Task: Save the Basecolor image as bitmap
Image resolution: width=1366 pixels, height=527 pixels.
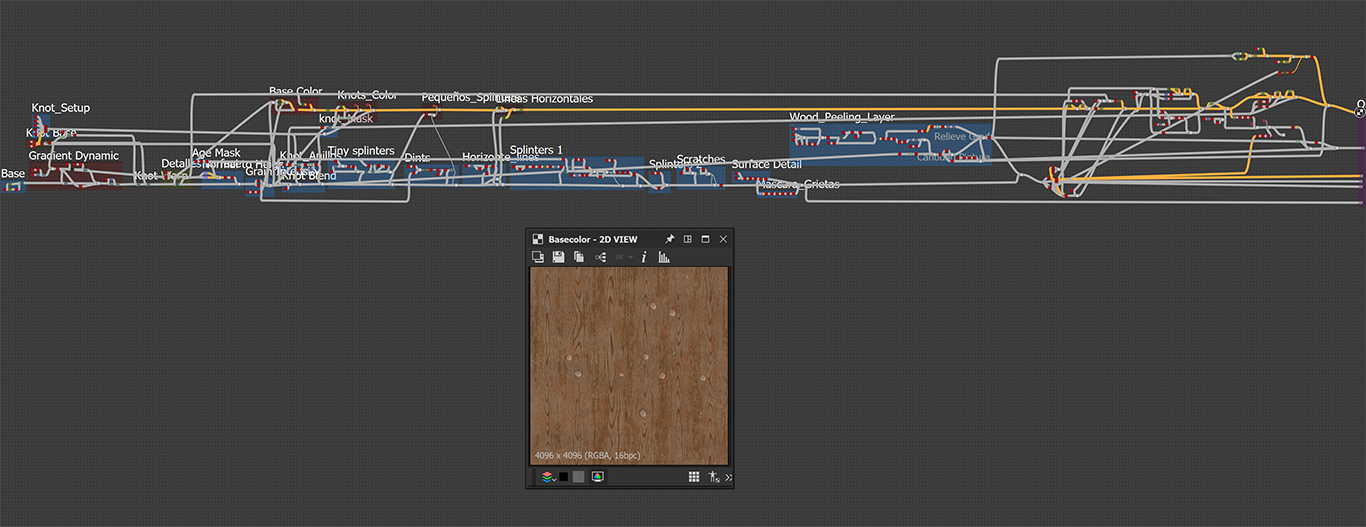Action: pyautogui.click(x=558, y=257)
